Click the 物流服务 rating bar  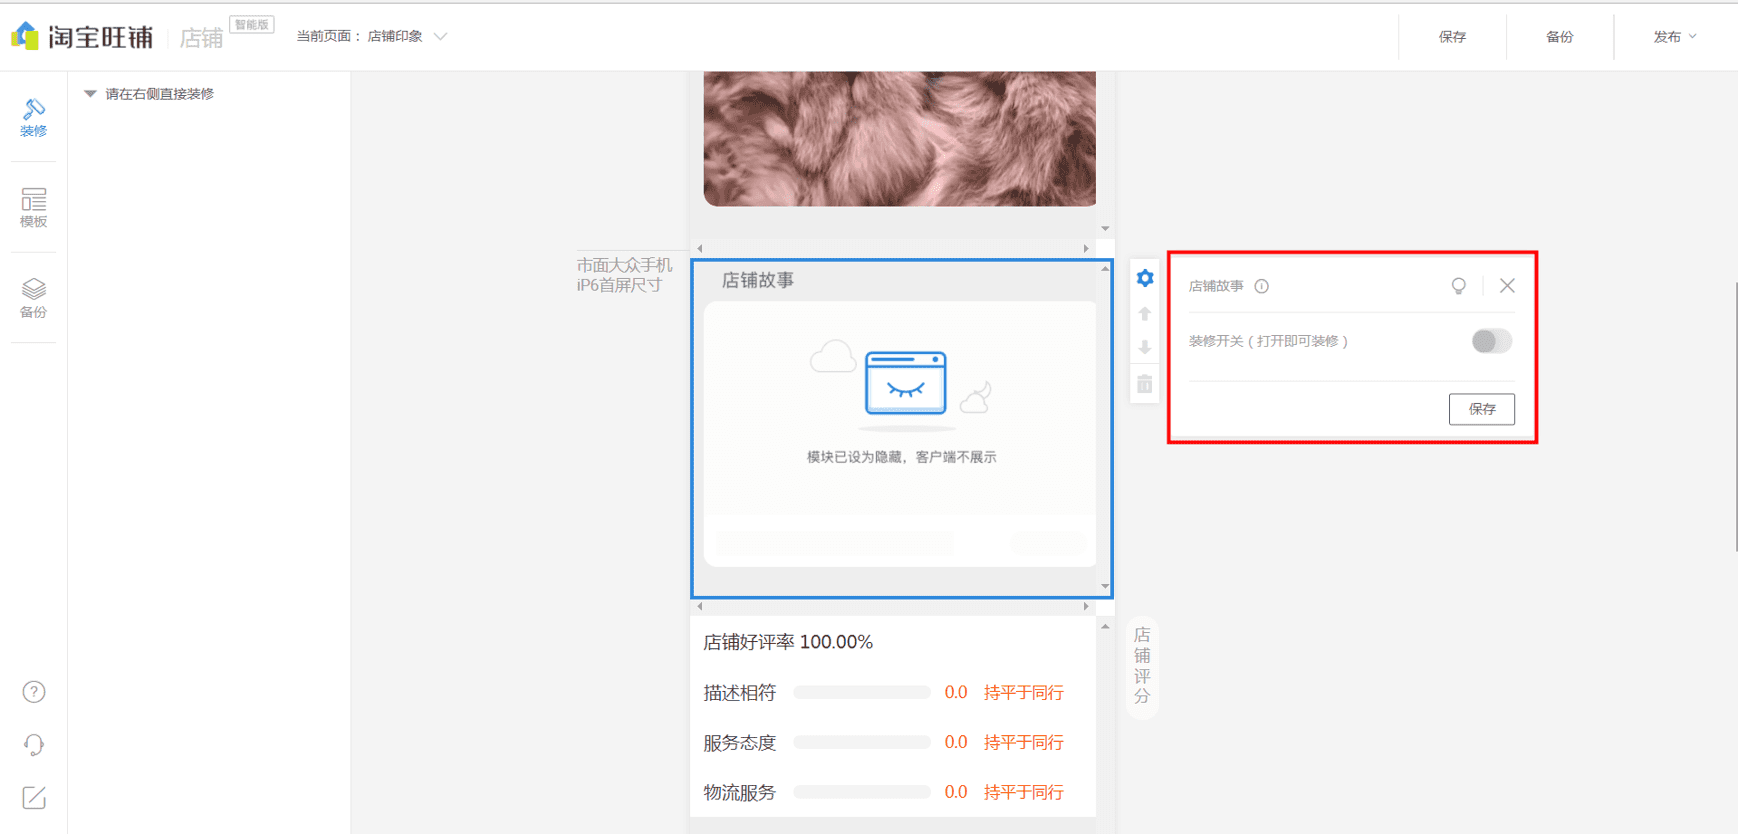coord(862,792)
